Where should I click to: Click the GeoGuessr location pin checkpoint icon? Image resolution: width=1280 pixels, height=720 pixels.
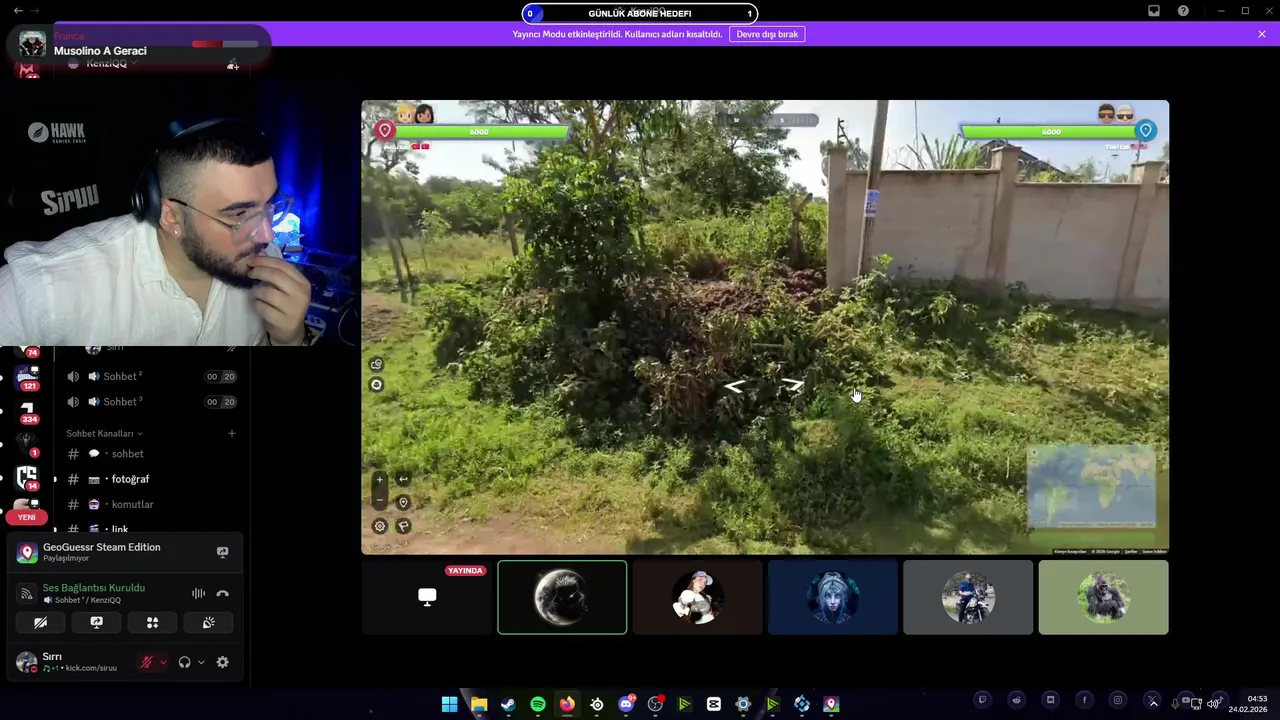click(x=403, y=503)
